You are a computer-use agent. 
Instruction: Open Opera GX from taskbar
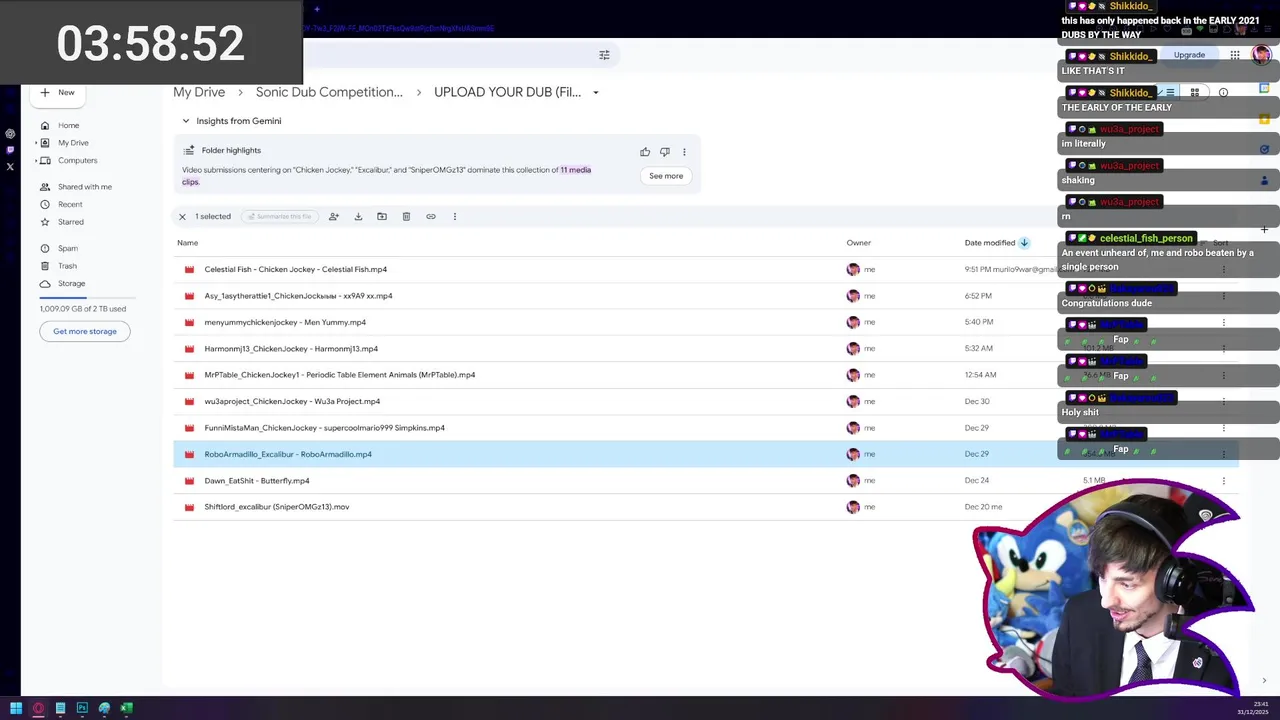point(38,708)
